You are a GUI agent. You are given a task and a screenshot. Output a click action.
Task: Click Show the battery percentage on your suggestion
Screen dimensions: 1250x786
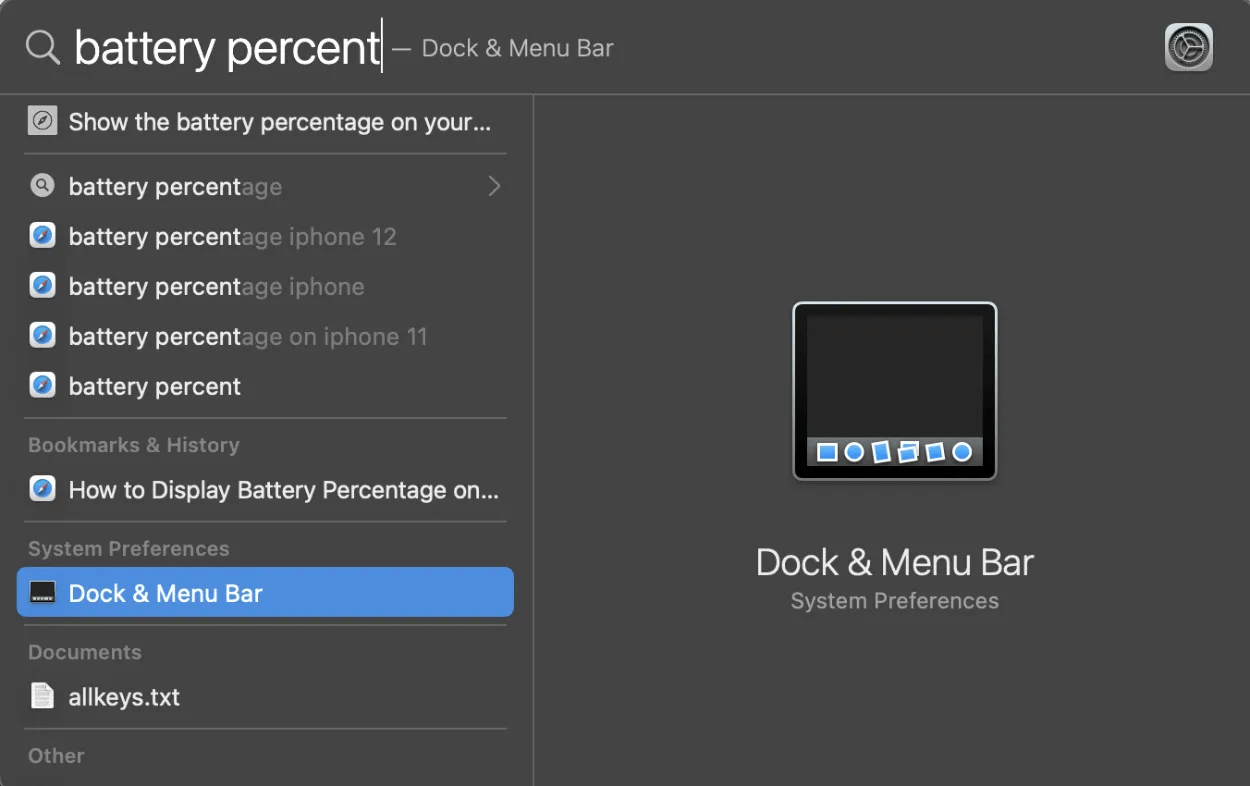[x=278, y=121]
